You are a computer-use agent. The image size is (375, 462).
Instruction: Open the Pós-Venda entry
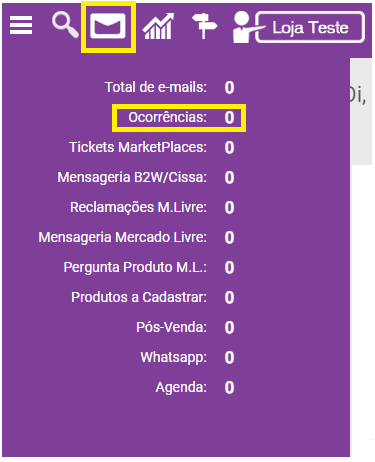point(171,327)
